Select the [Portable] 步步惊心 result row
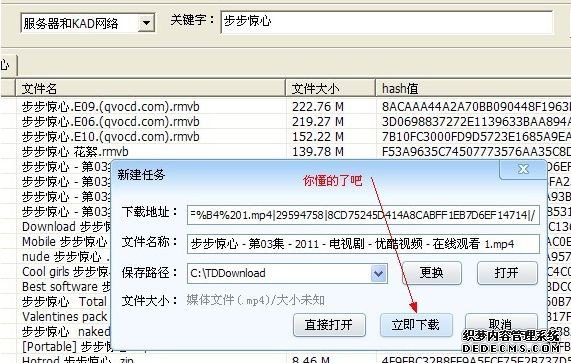Viewport: 571px width, 363px height. point(66,346)
